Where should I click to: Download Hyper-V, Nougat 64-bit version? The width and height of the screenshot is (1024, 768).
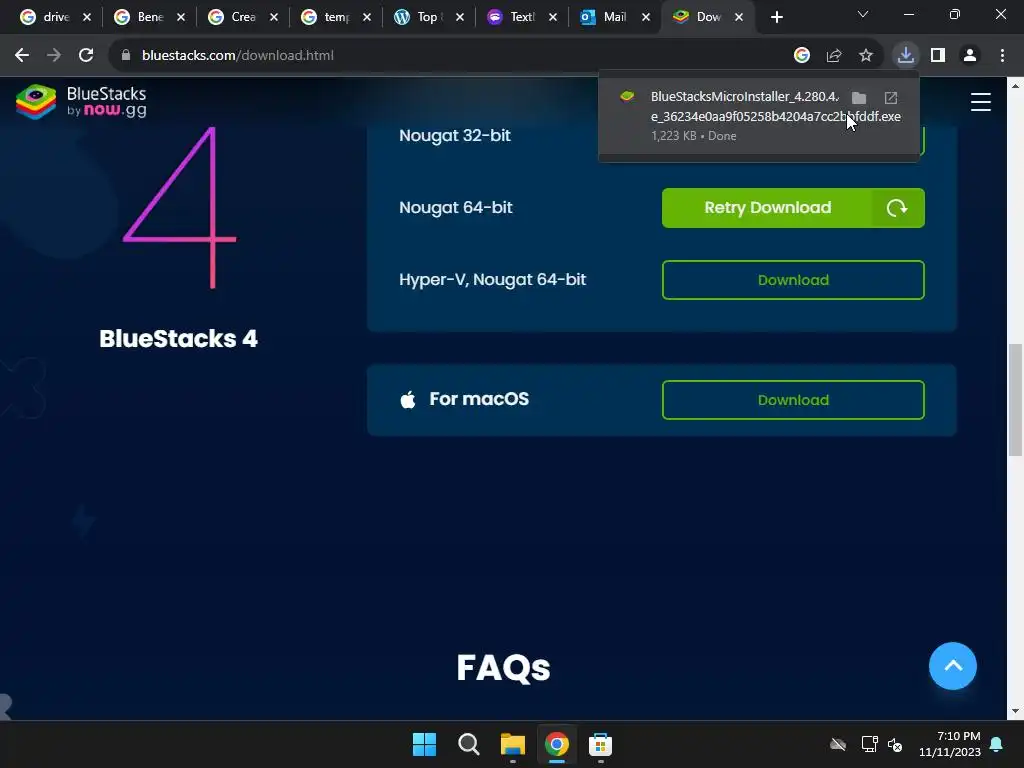(x=793, y=280)
